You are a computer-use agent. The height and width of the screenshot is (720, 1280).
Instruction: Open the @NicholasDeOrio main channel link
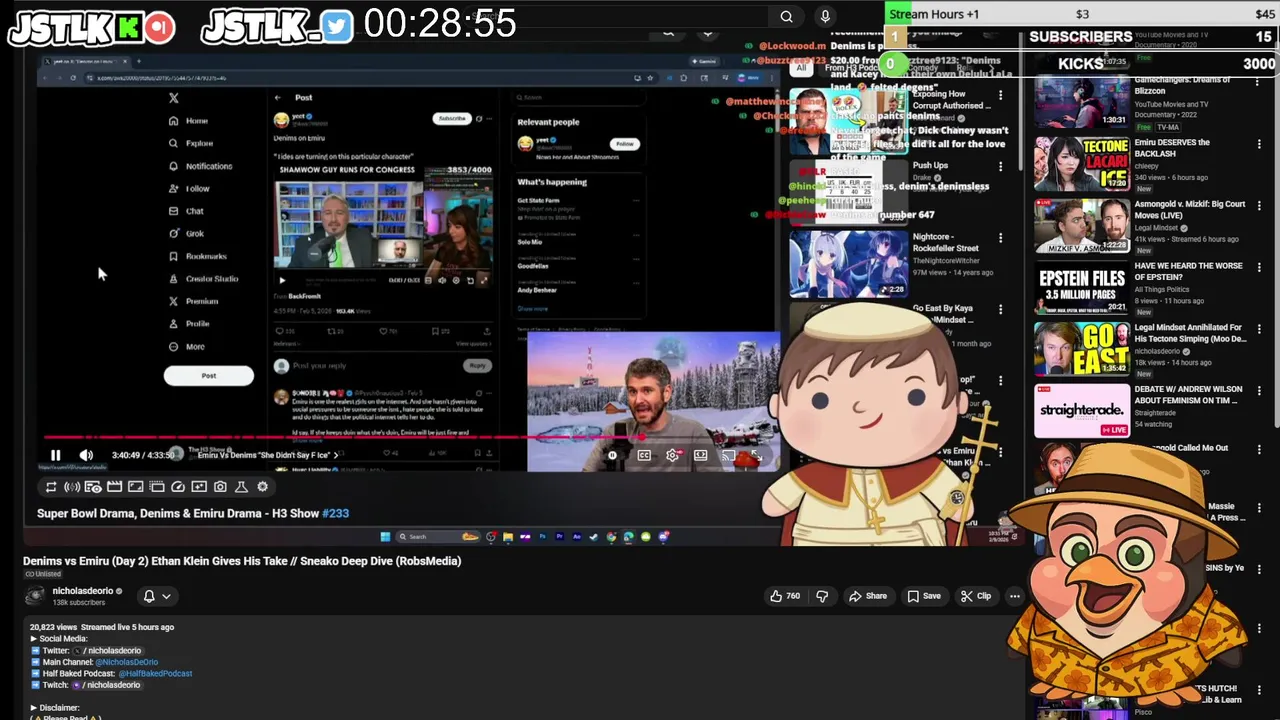[126, 662]
